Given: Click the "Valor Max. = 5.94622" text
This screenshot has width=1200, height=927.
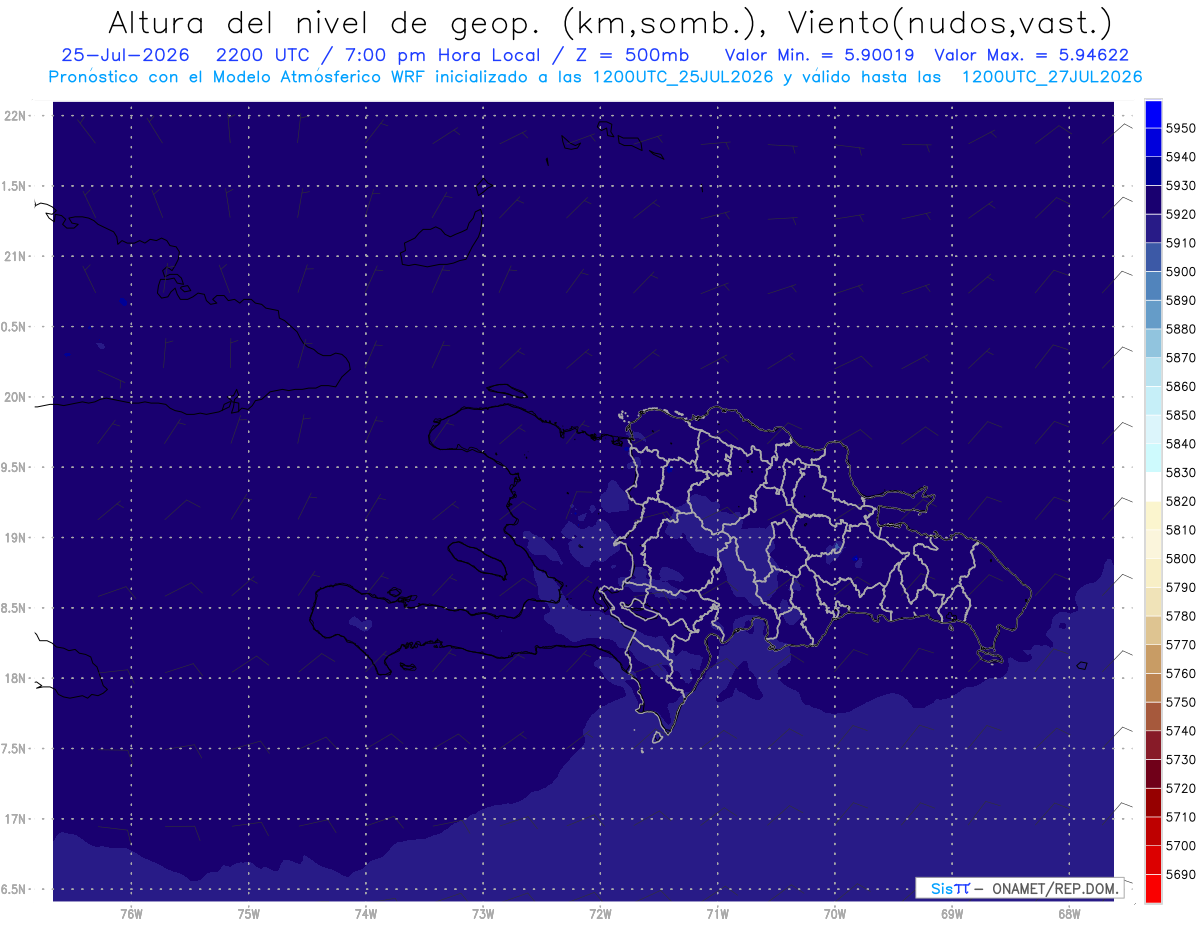Looking at the screenshot, I should [x=1031, y=55].
